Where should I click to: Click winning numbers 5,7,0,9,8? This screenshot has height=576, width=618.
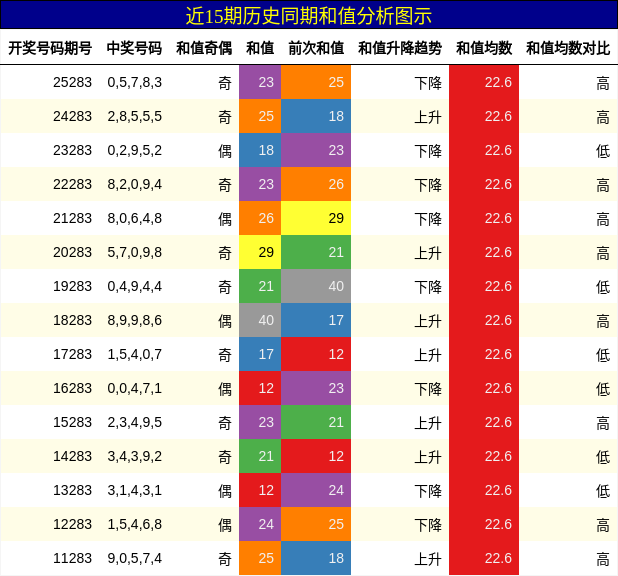click(x=134, y=252)
